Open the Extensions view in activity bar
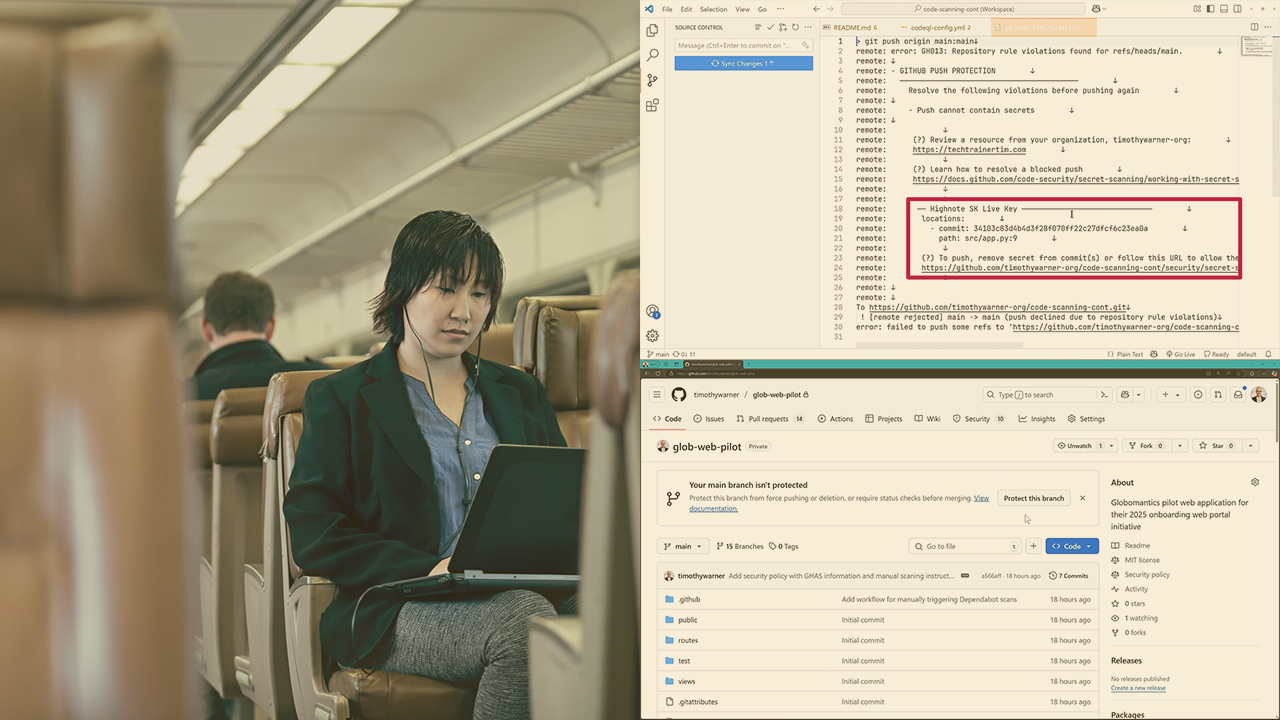This screenshot has width=1280, height=720. tap(652, 105)
